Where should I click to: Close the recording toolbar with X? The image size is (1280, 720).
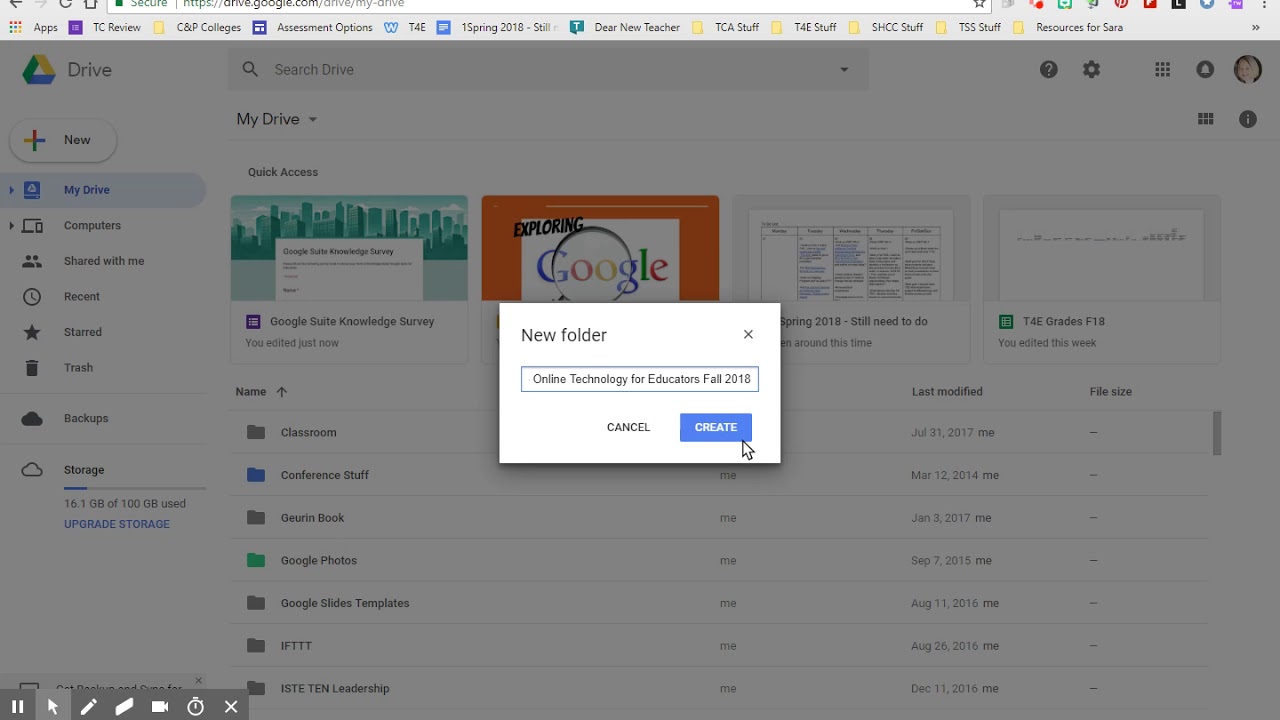pos(231,707)
